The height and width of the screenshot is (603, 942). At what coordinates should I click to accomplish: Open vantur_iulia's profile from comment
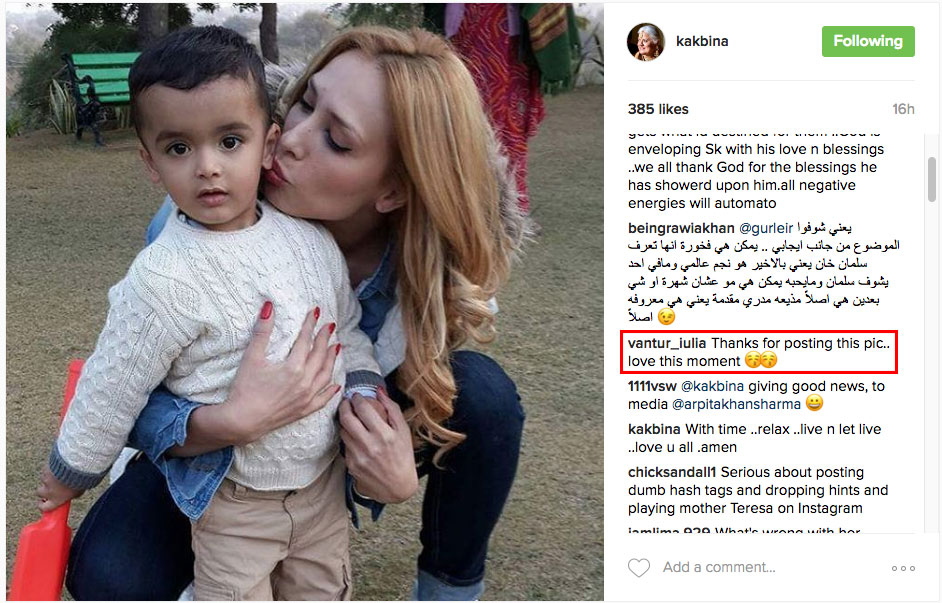[667, 344]
